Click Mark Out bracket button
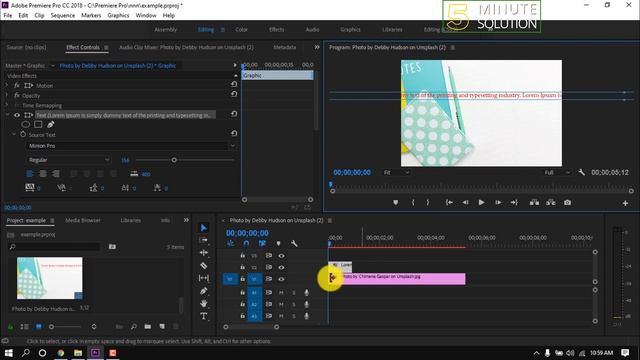Image resolution: width=640 pixels, height=360 pixels. coord(428,202)
